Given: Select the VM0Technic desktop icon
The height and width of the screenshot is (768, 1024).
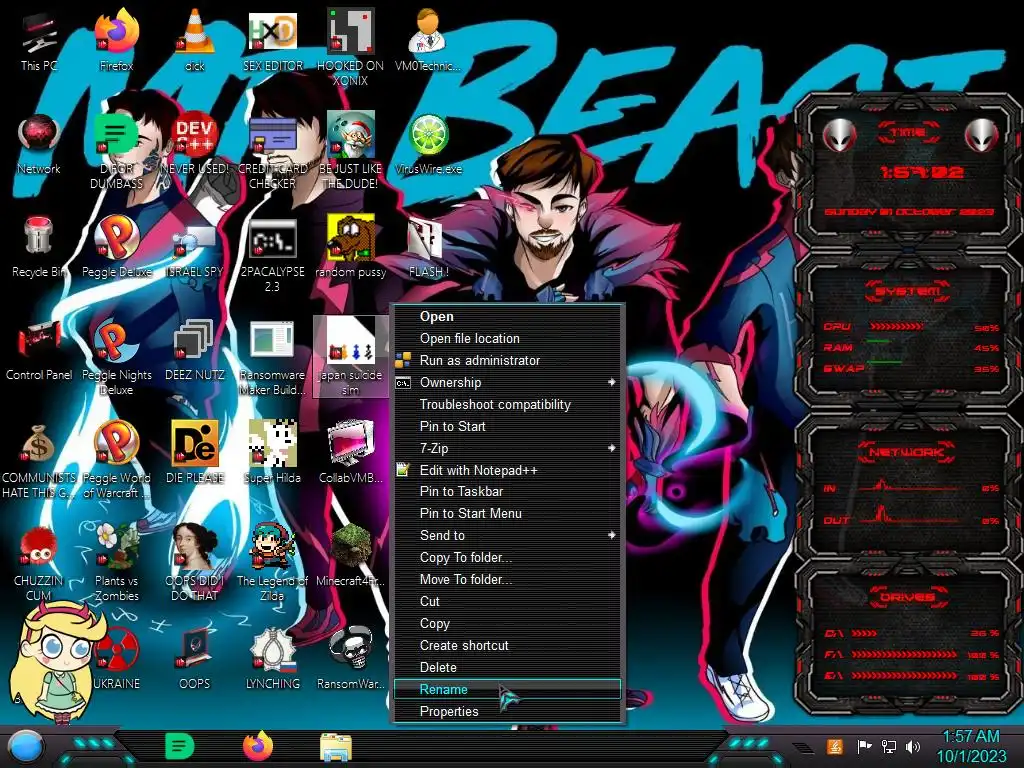Looking at the screenshot, I should [428, 40].
